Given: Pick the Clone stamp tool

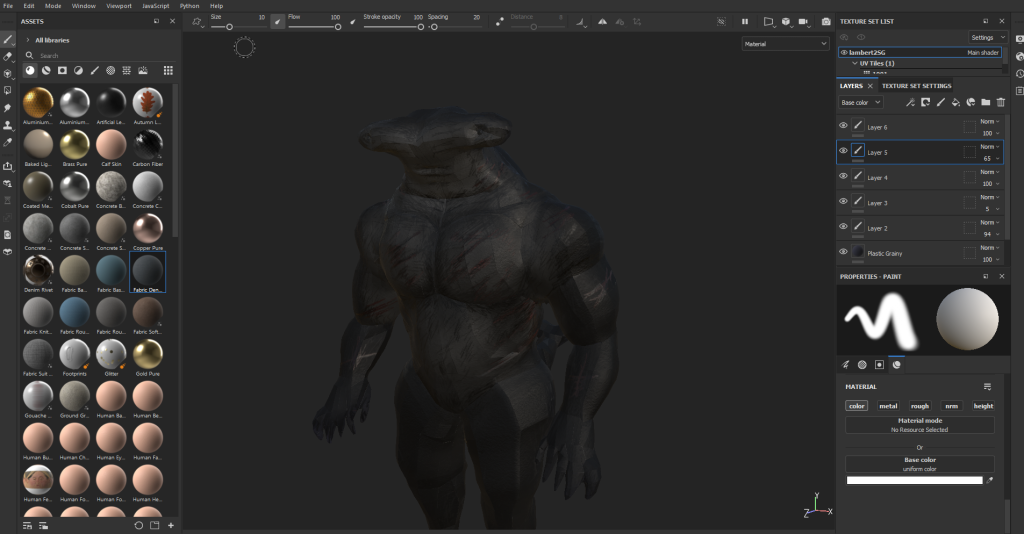Looking at the screenshot, I should (x=8, y=125).
